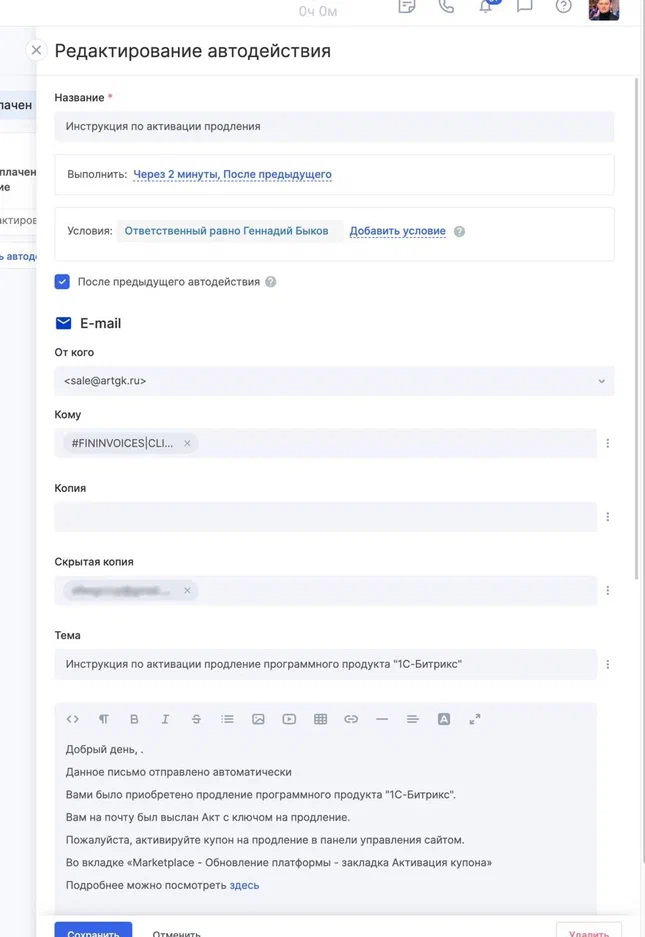Click condition 'Ответственный равно Геннадий Быков'
The height and width of the screenshot is (937, 645).
(x=226, y=231)
